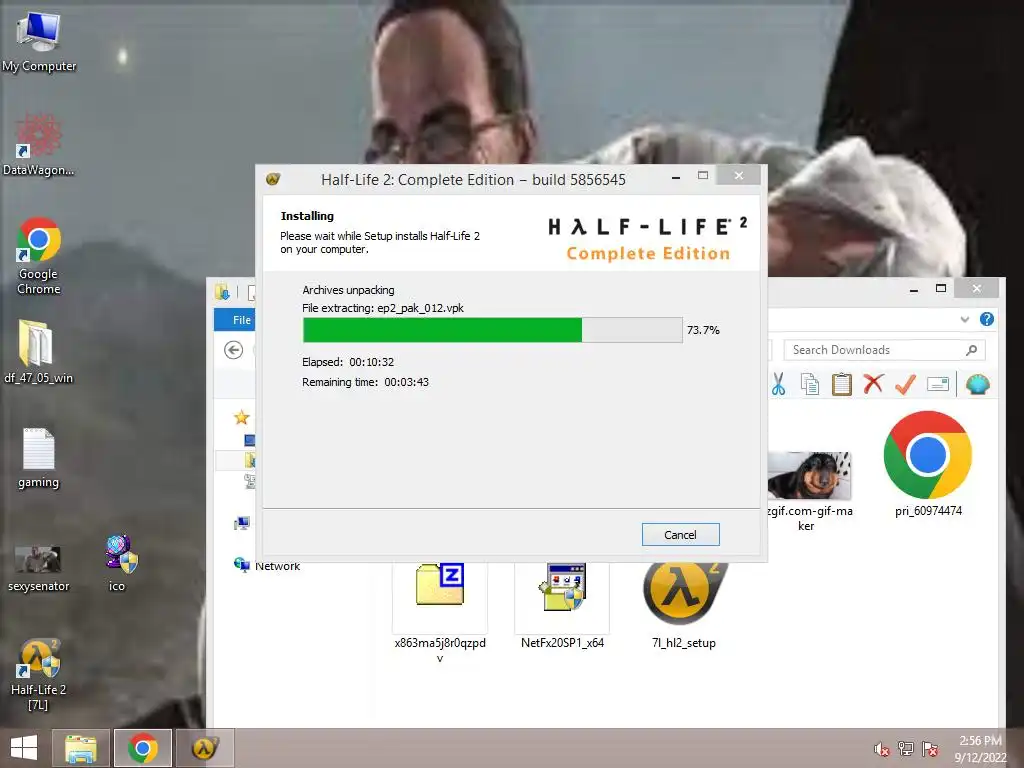1024x768 pixels.
Task: Maximize the Downloads Explorer window
Action: [941, 288]
